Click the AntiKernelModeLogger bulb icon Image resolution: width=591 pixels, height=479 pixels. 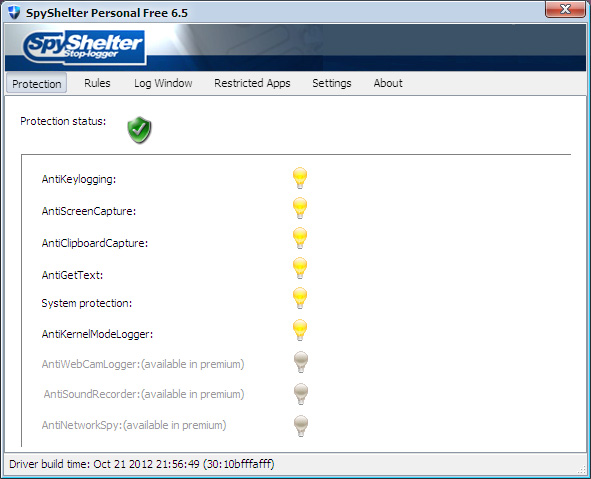click(x=300, y=330)
